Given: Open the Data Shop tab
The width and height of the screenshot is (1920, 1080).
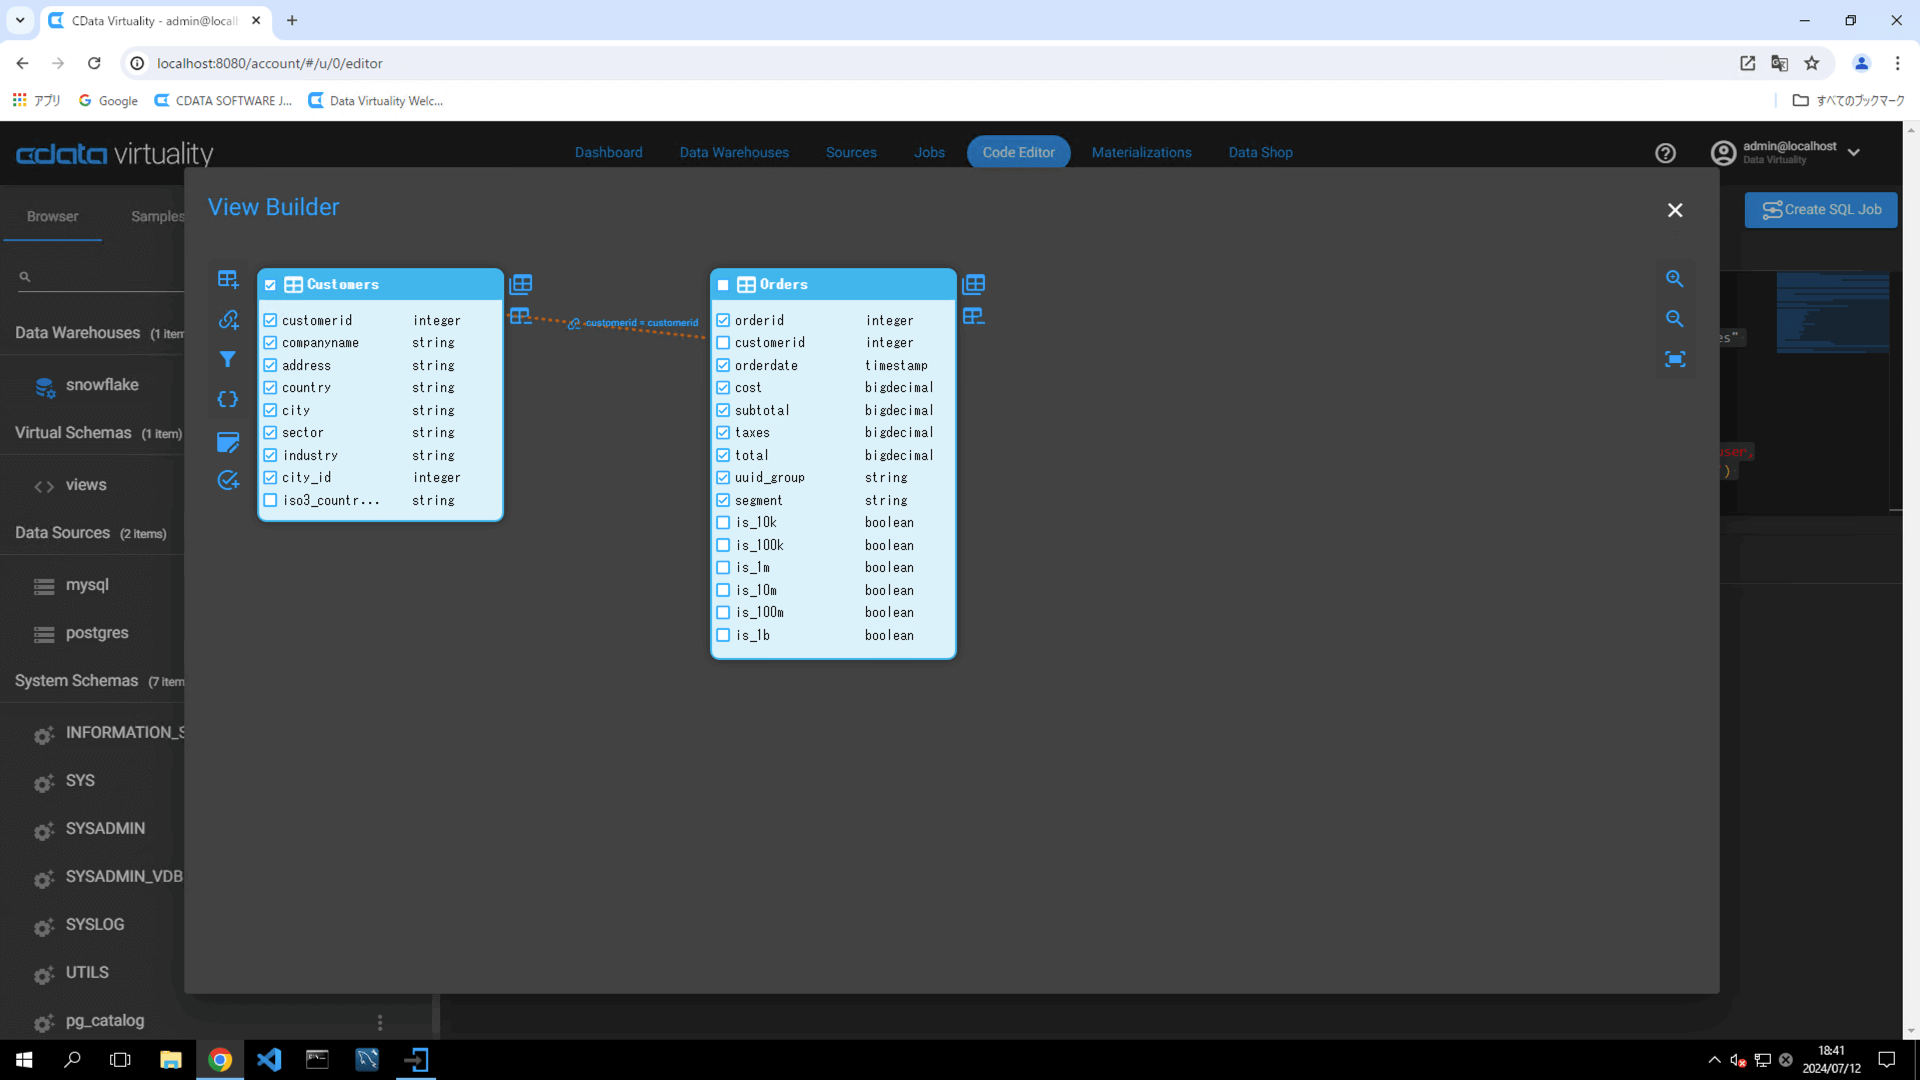Looking at the screenshot, I should click(1260, 153).
